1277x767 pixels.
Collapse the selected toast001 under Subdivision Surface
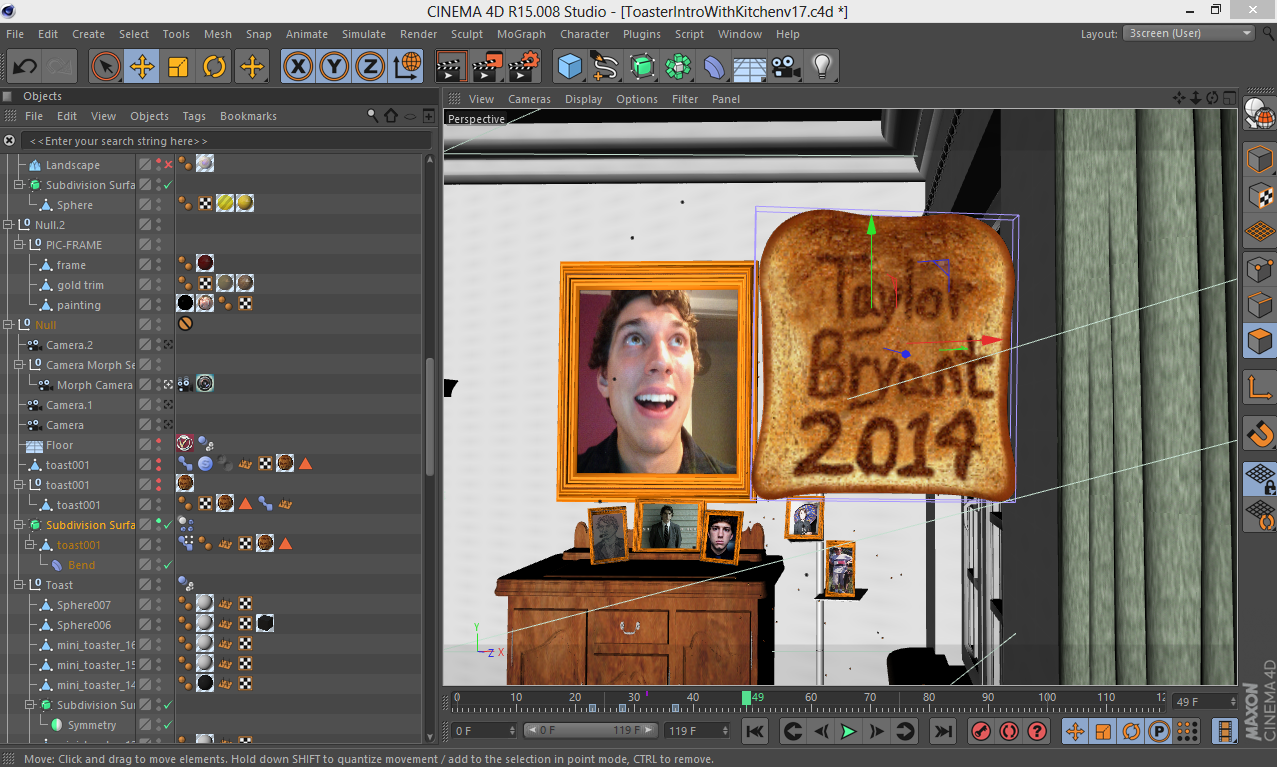click(x=31, y=545)
